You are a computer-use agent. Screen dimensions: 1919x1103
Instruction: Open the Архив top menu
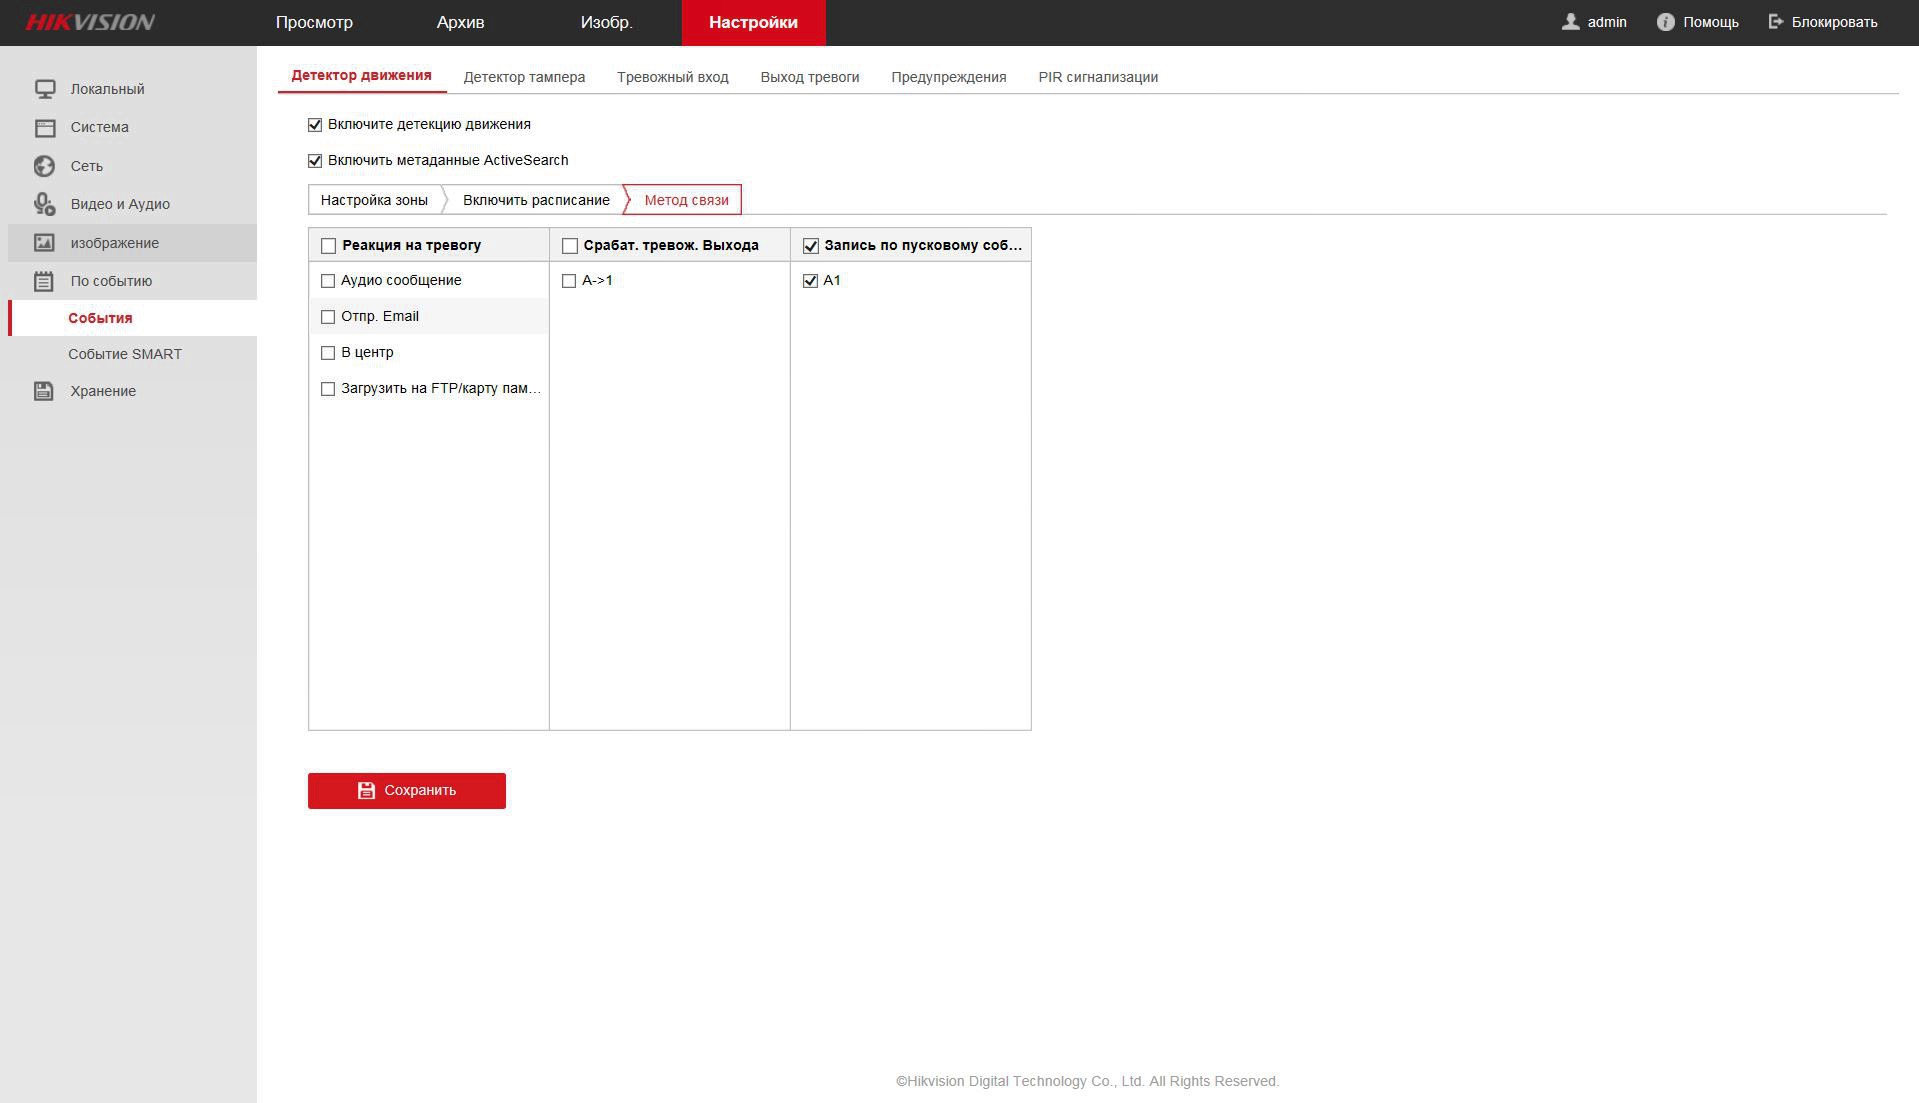(460, 22)
